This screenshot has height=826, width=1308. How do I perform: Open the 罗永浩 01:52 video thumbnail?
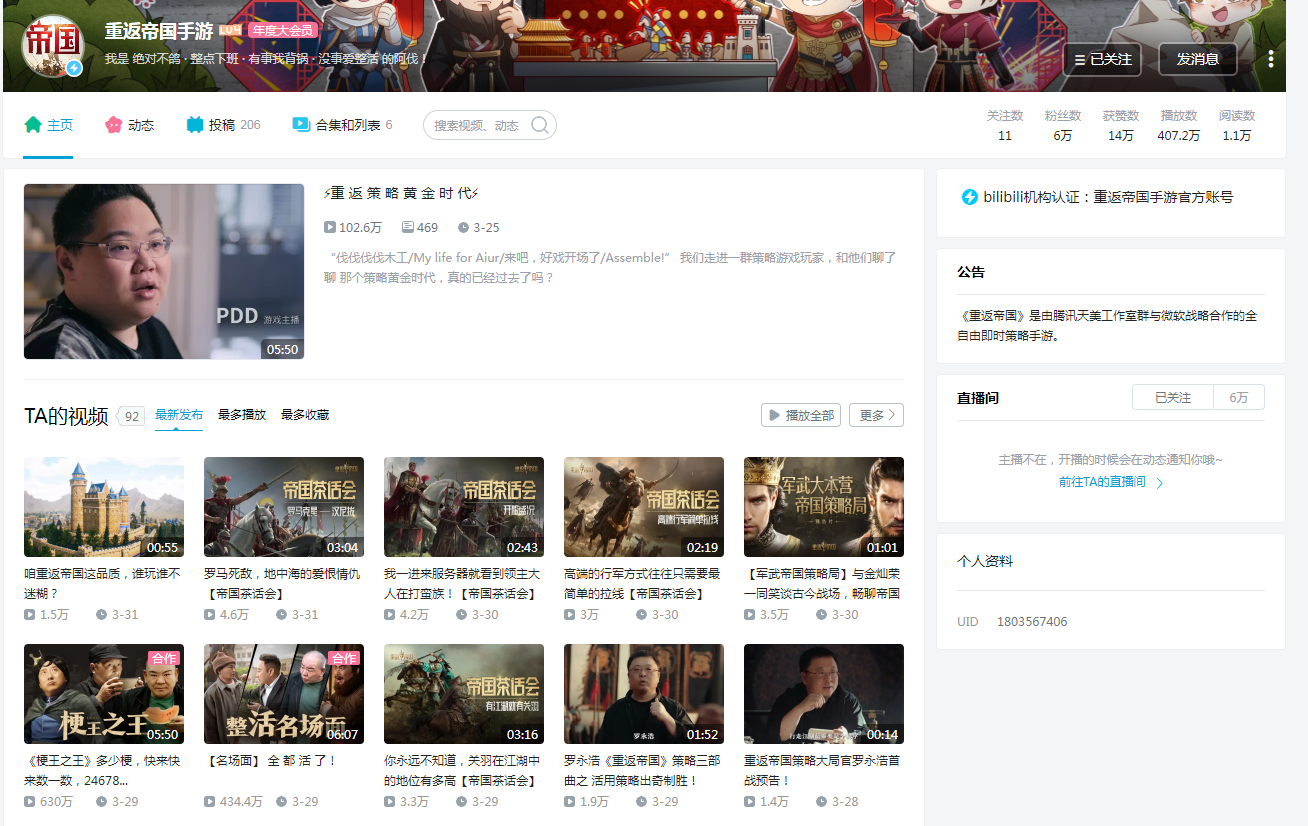(x=644, y=694)
